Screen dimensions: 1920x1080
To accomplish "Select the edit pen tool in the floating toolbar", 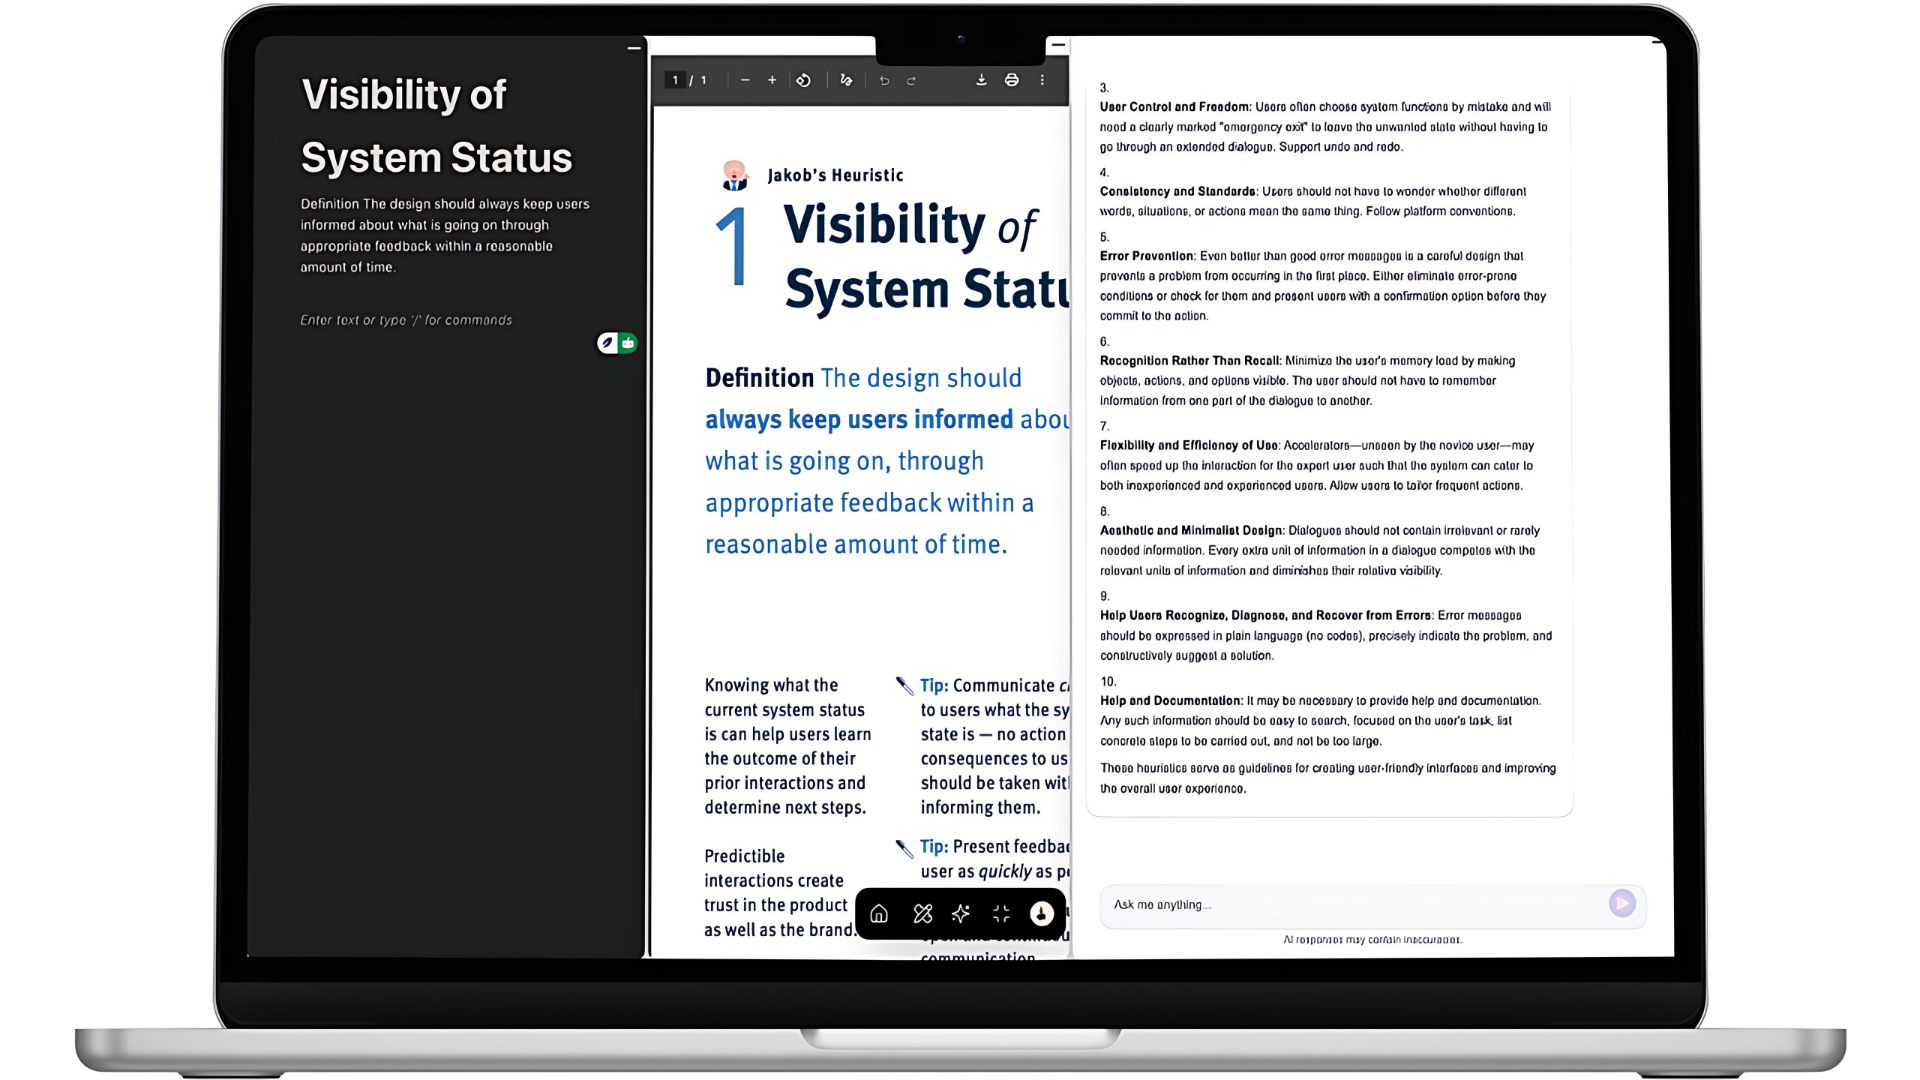I will point(922,914).
